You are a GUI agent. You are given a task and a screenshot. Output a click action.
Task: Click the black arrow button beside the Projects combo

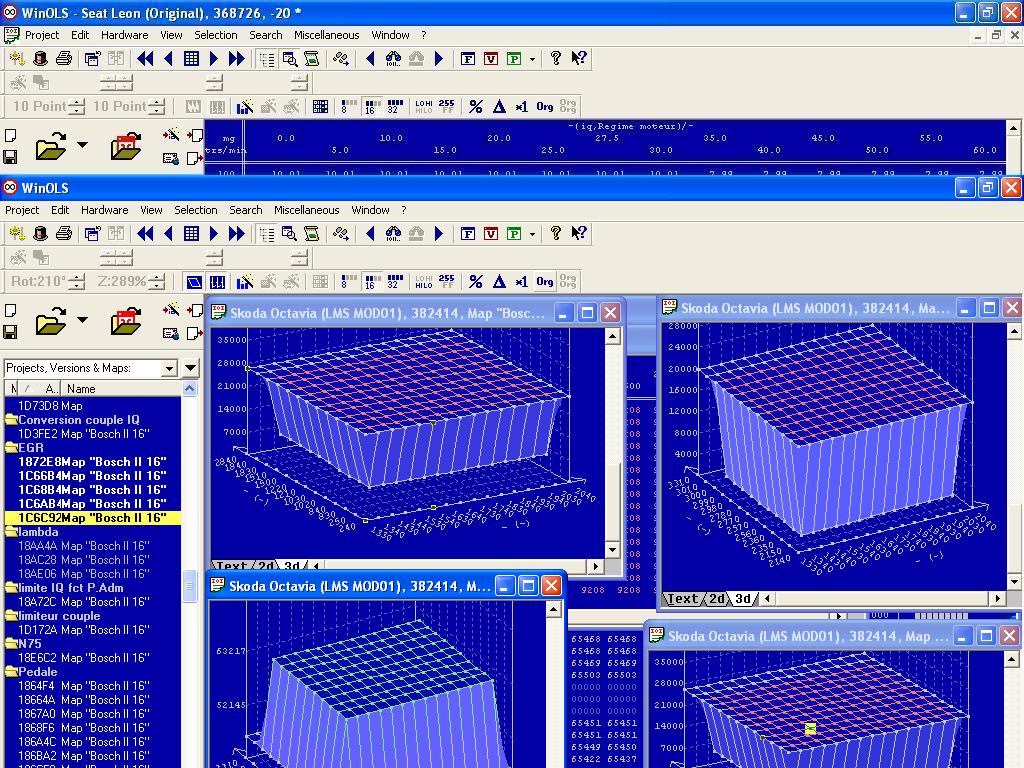point(190,368)
